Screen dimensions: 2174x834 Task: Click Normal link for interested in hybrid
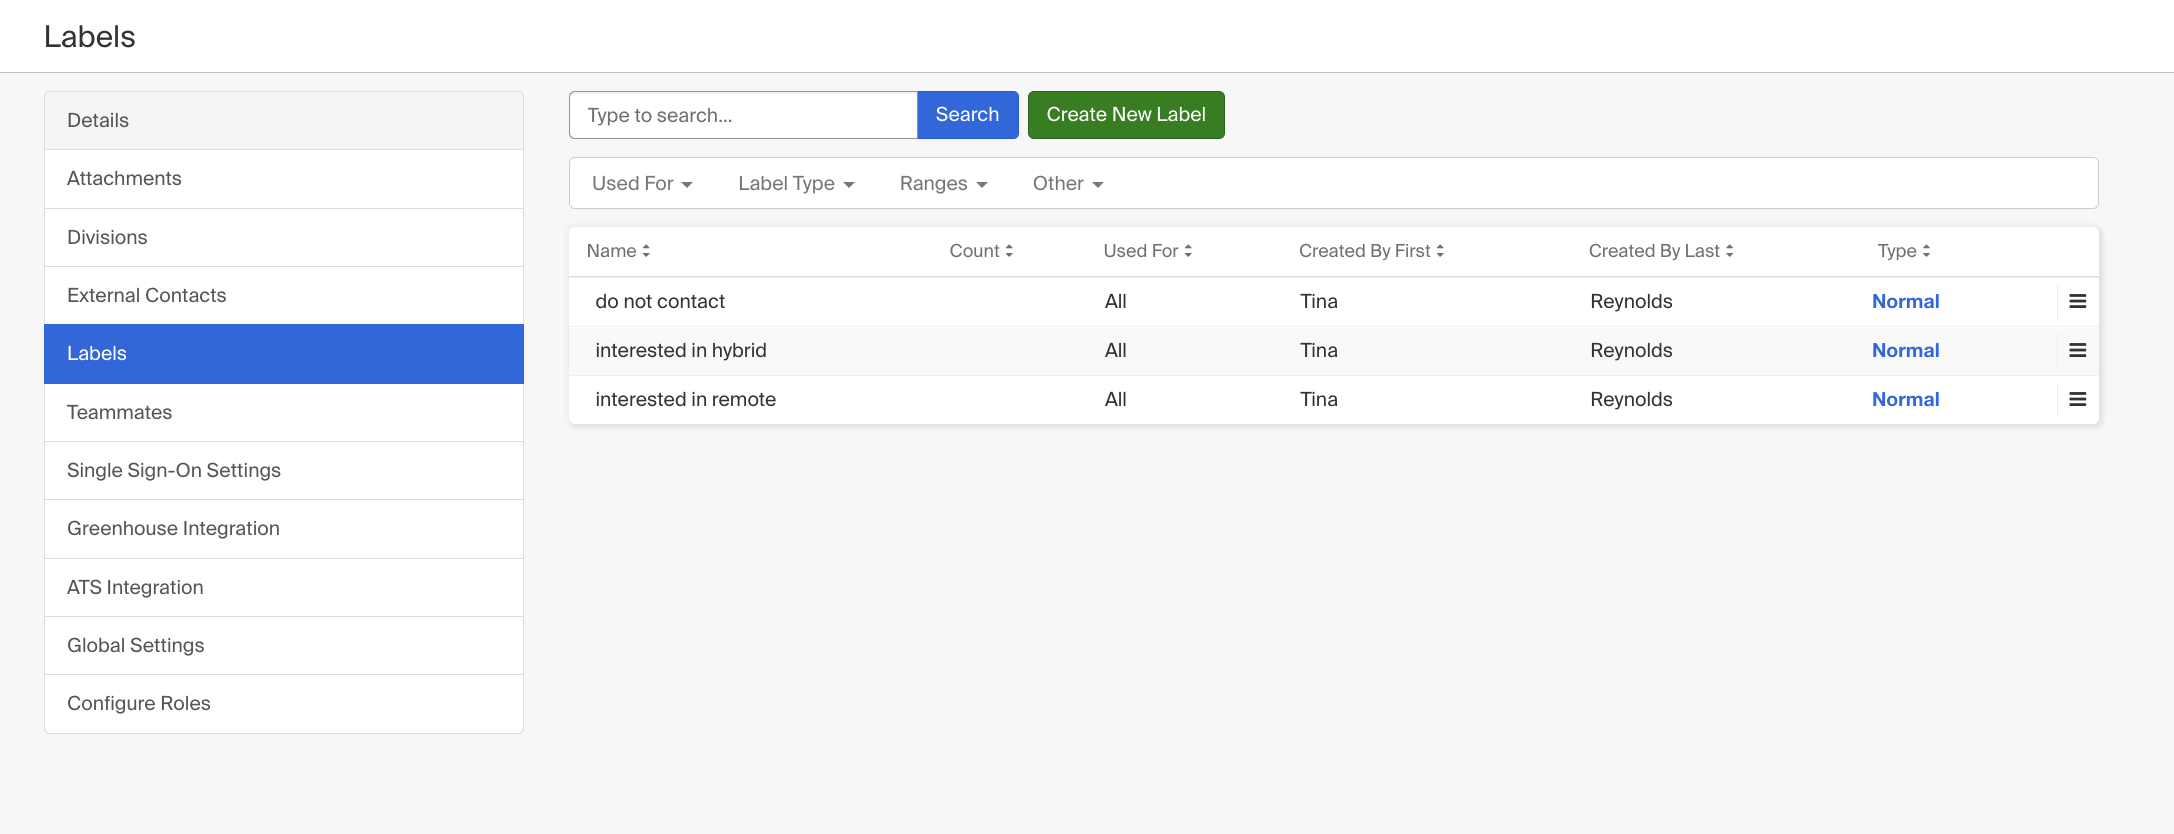1905,350
